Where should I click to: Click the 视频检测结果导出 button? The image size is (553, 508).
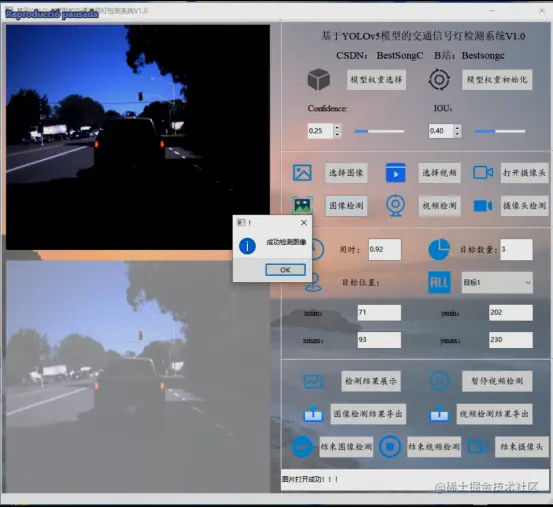[x=494, y=414]
